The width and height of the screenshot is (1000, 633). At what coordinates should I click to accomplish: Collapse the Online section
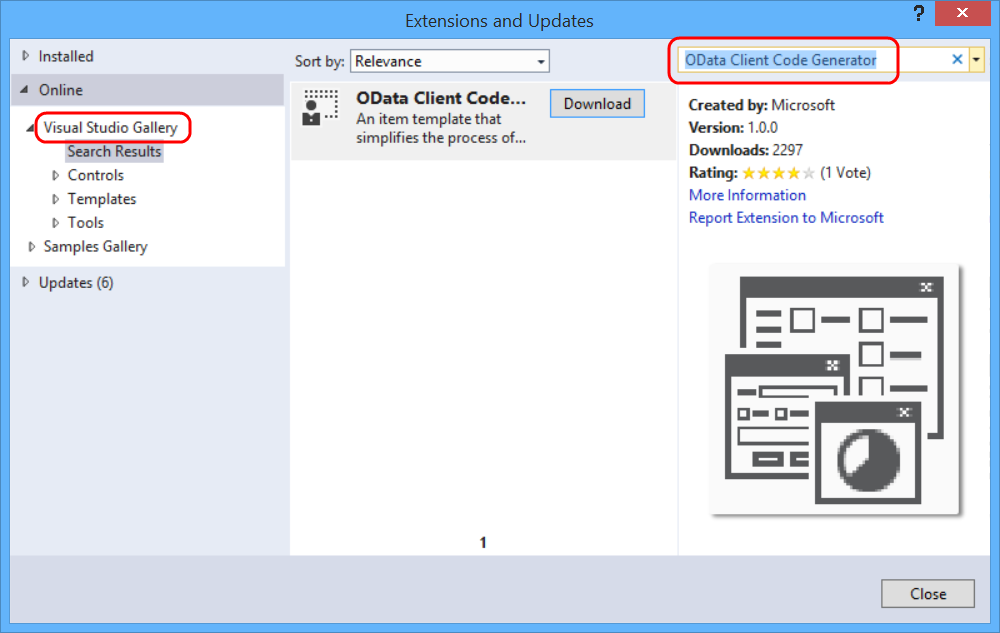tap(26, 89)
